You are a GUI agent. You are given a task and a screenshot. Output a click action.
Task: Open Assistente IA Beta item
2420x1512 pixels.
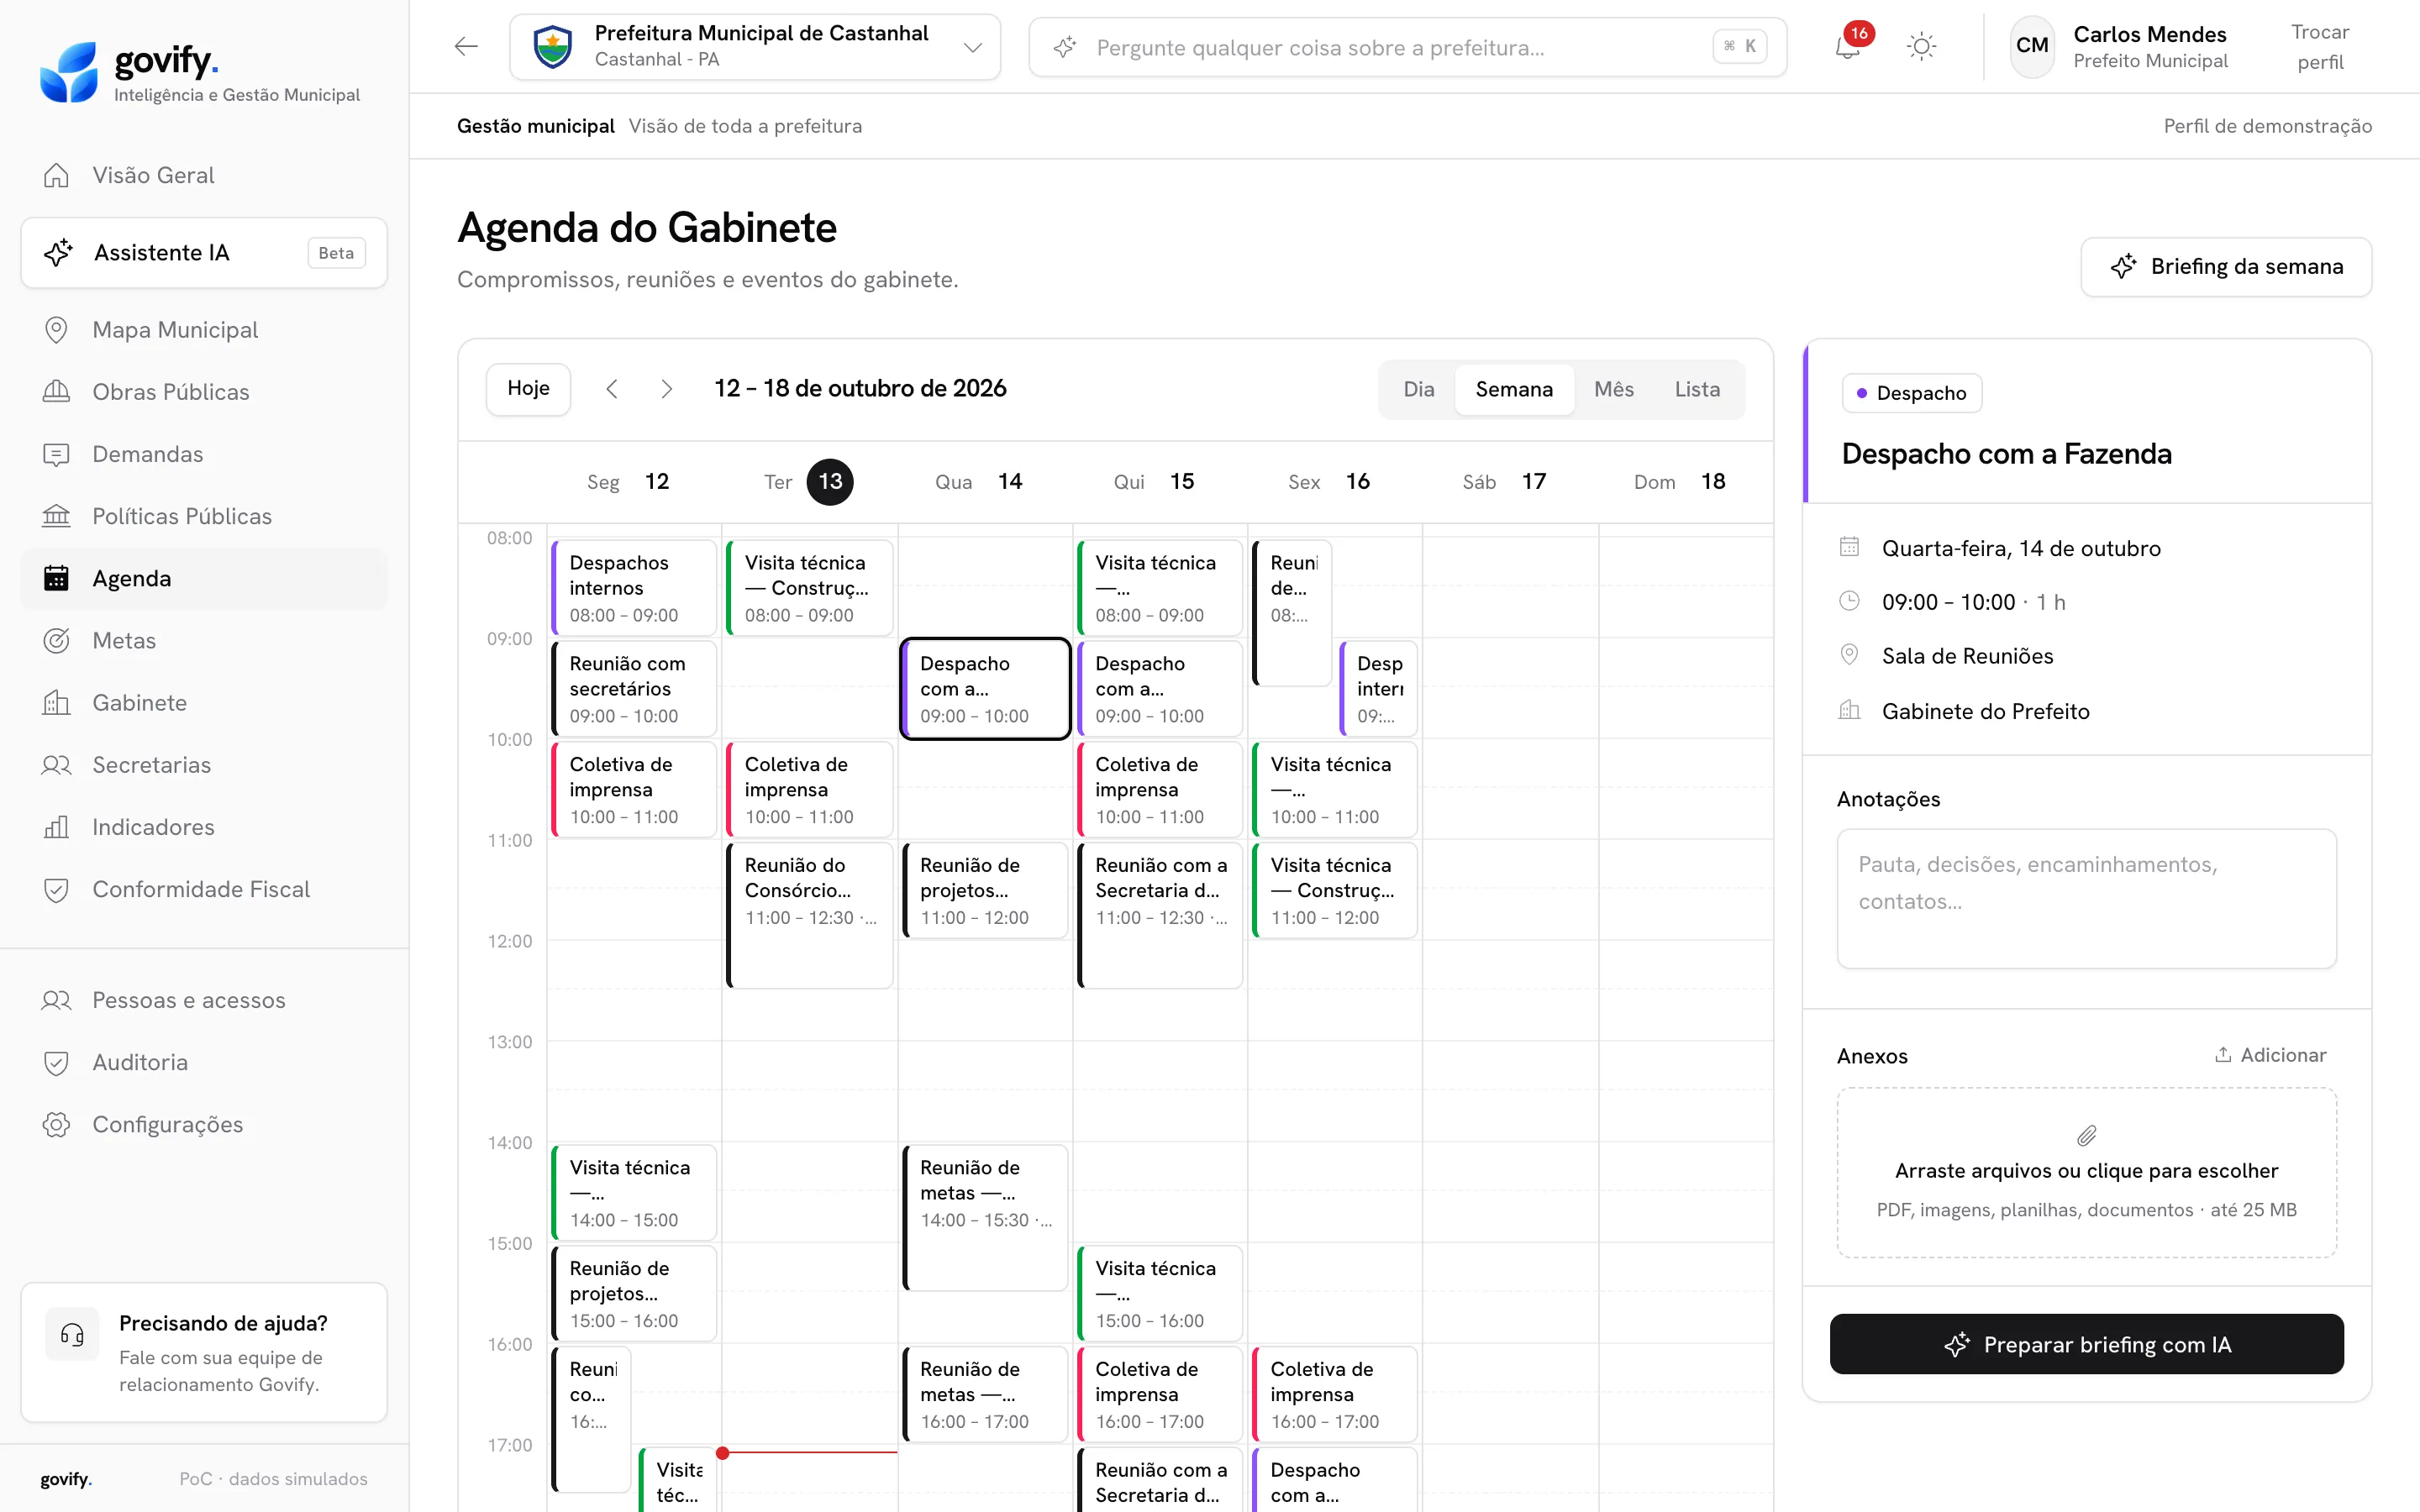click(204, 253)
